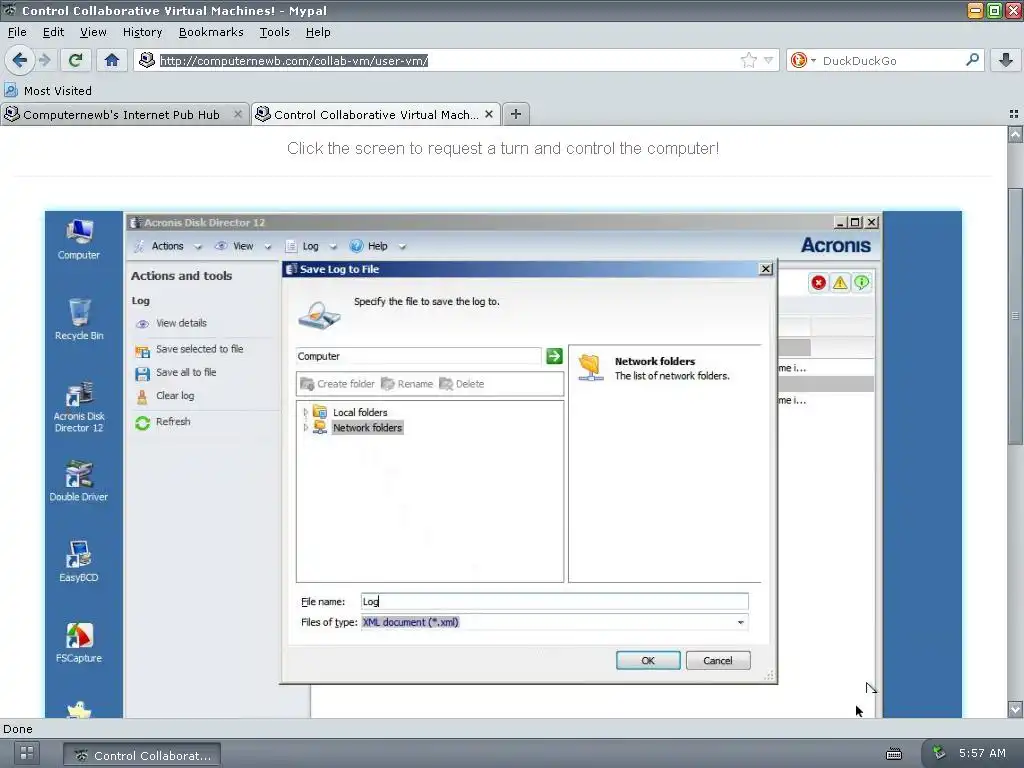Open the browser Tools menu

point(274,32)
